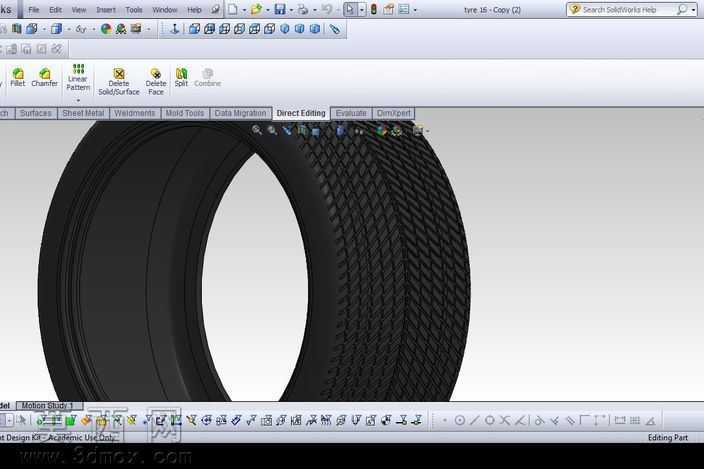Select the Direct Editing tab
The width and height of the screenshot is (704, 469).
pyautogui.click(x=301, y=113)
